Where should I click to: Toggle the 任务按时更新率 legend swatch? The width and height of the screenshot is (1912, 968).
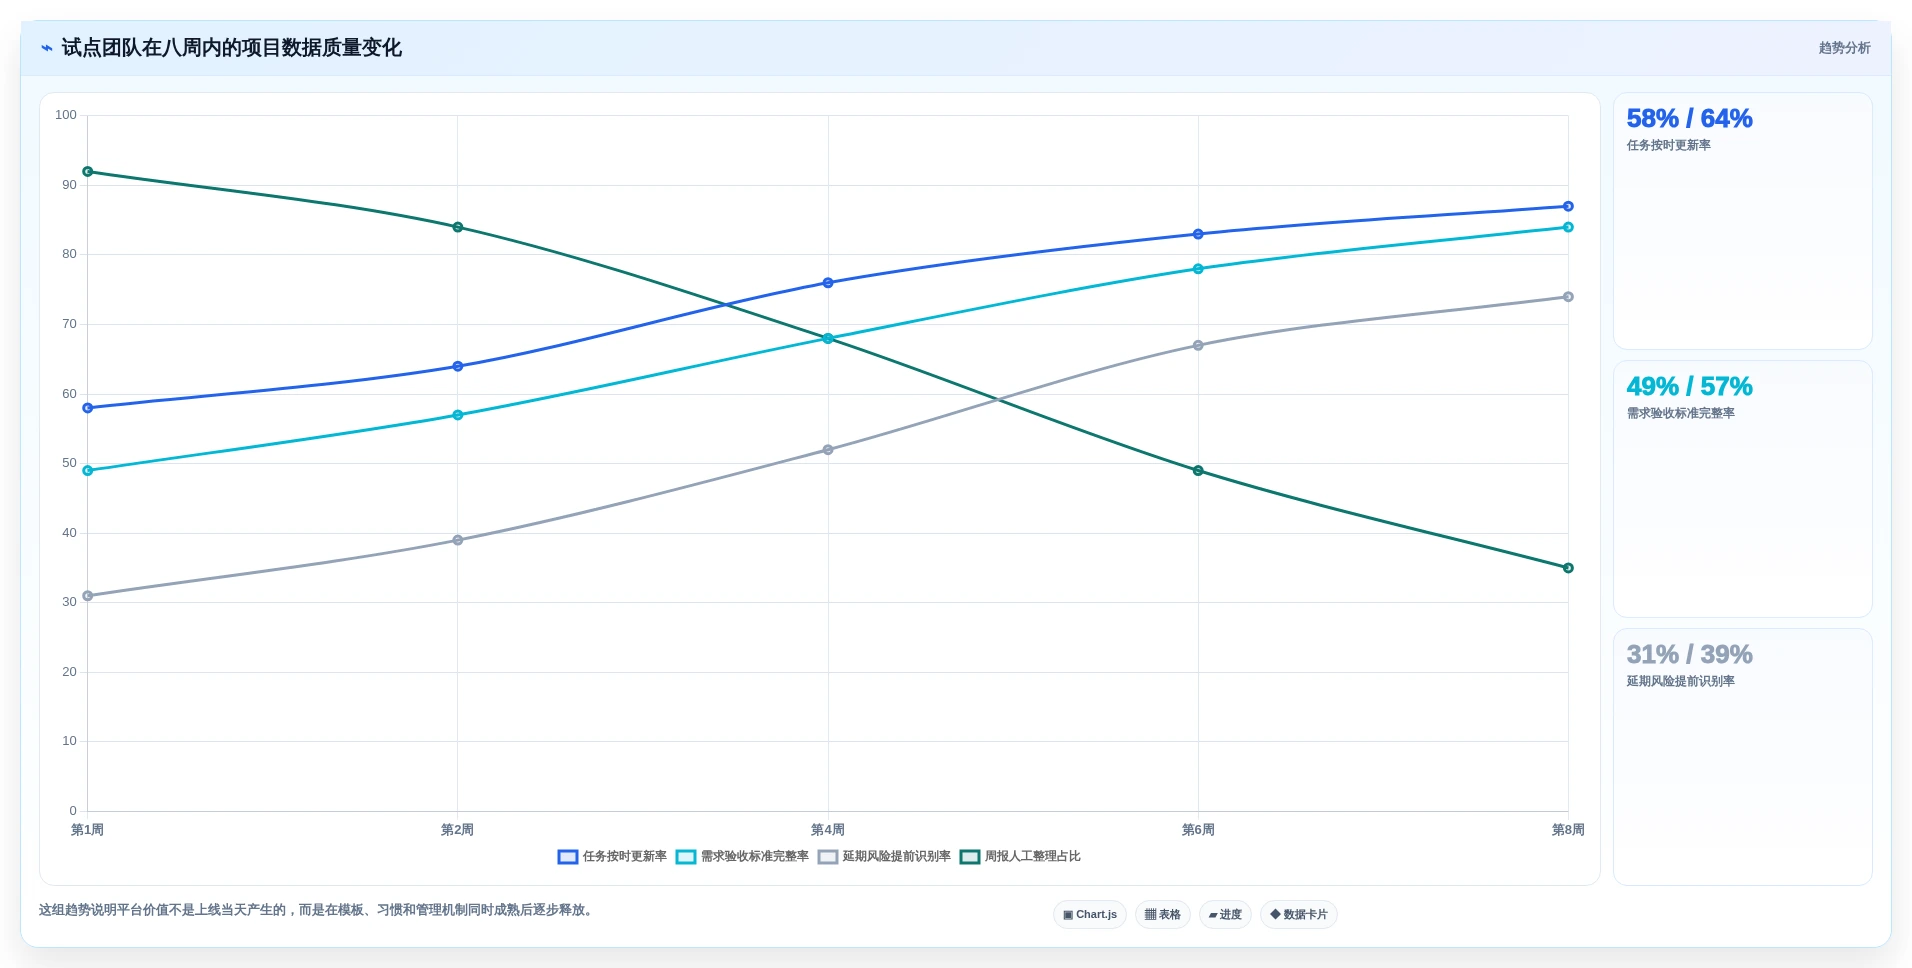click(568, 857)
